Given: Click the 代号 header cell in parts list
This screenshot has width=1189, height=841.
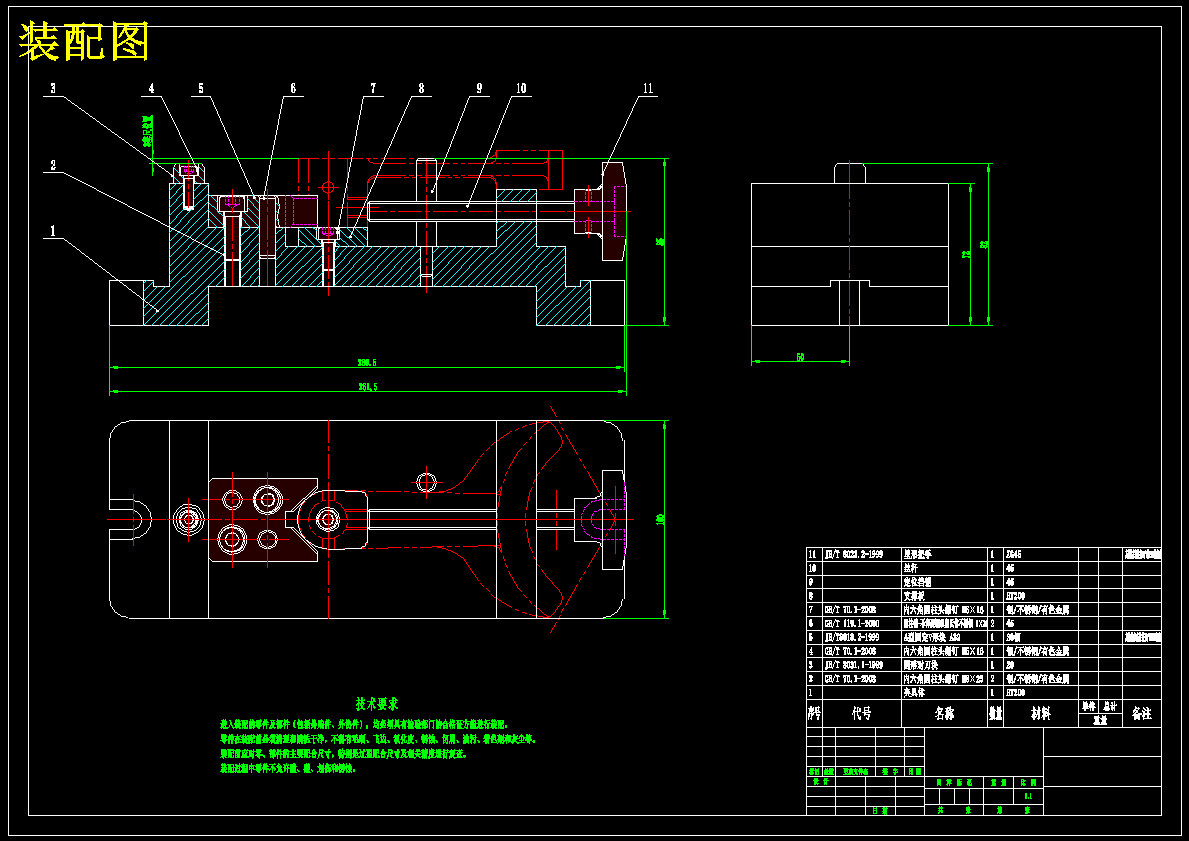Looking at the screenshot, I should (x=861, y=714).
